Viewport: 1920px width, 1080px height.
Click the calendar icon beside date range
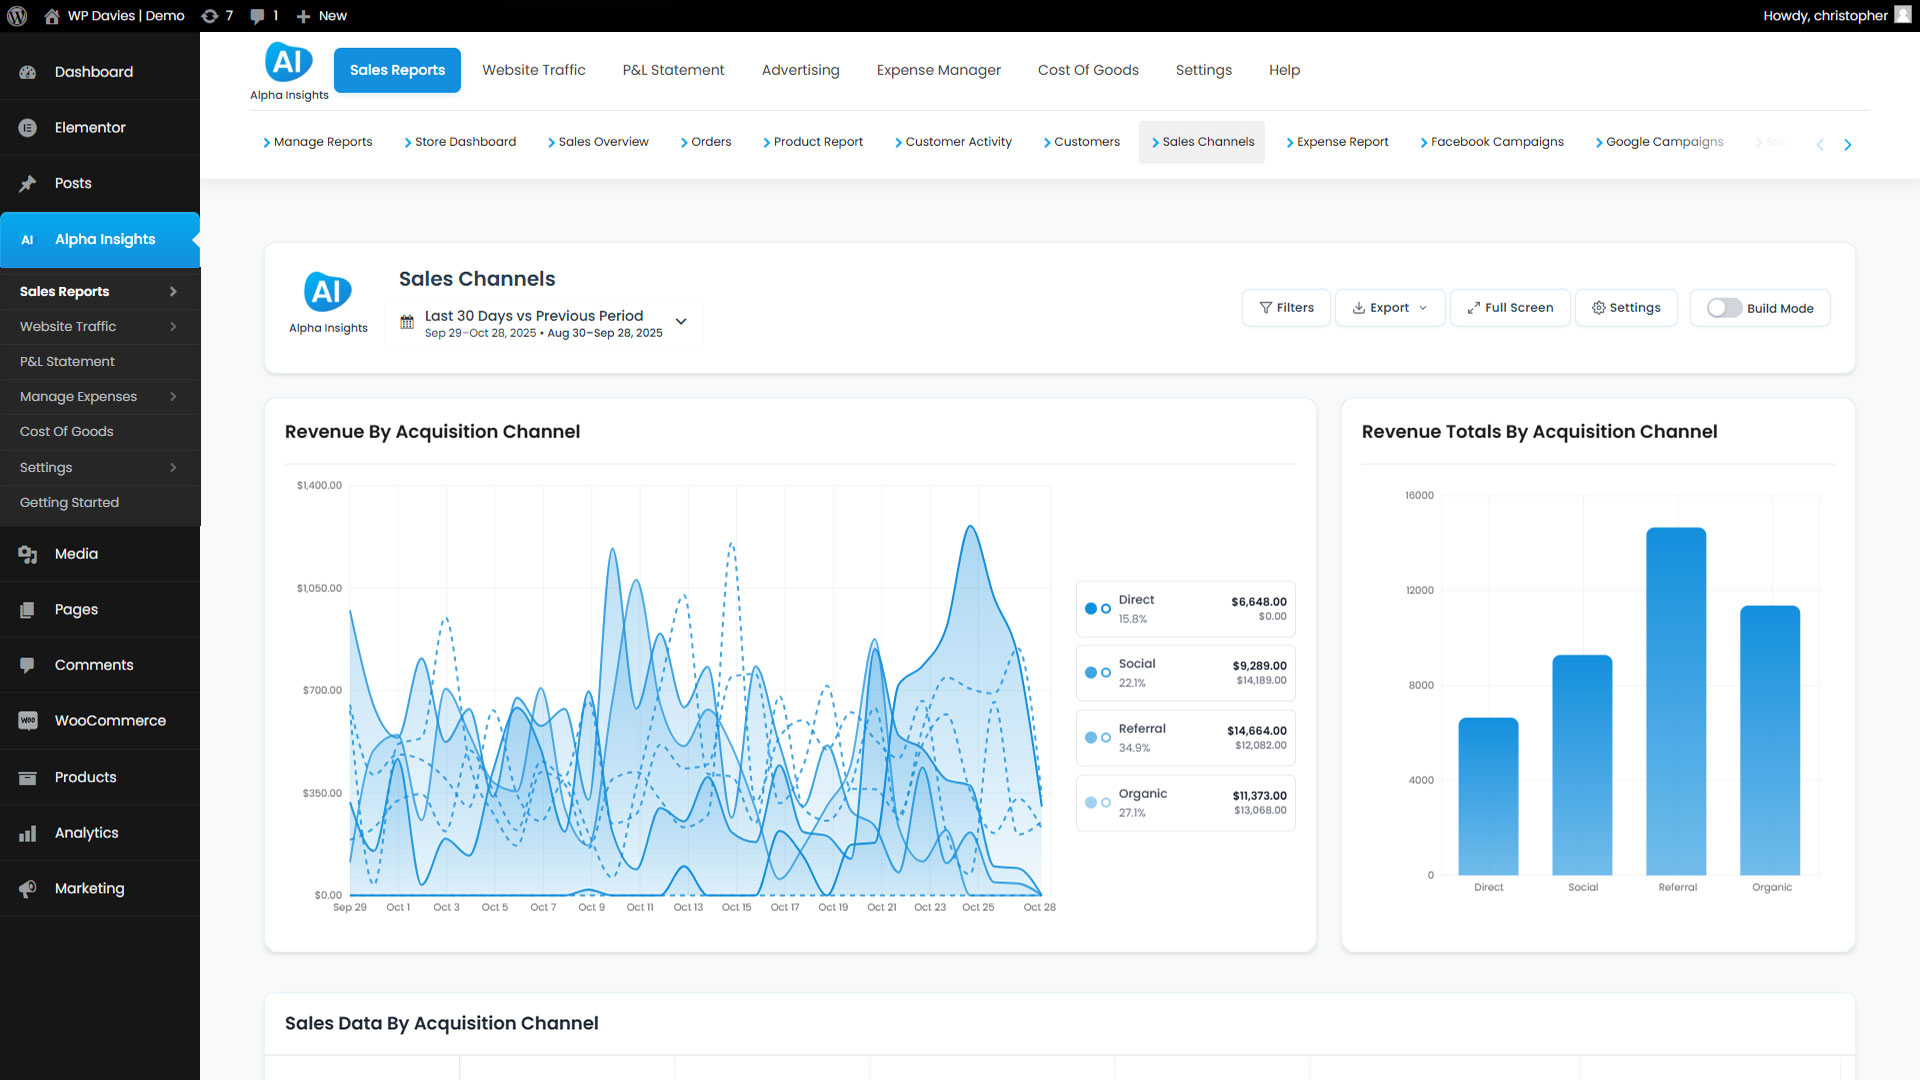point(407,322)
